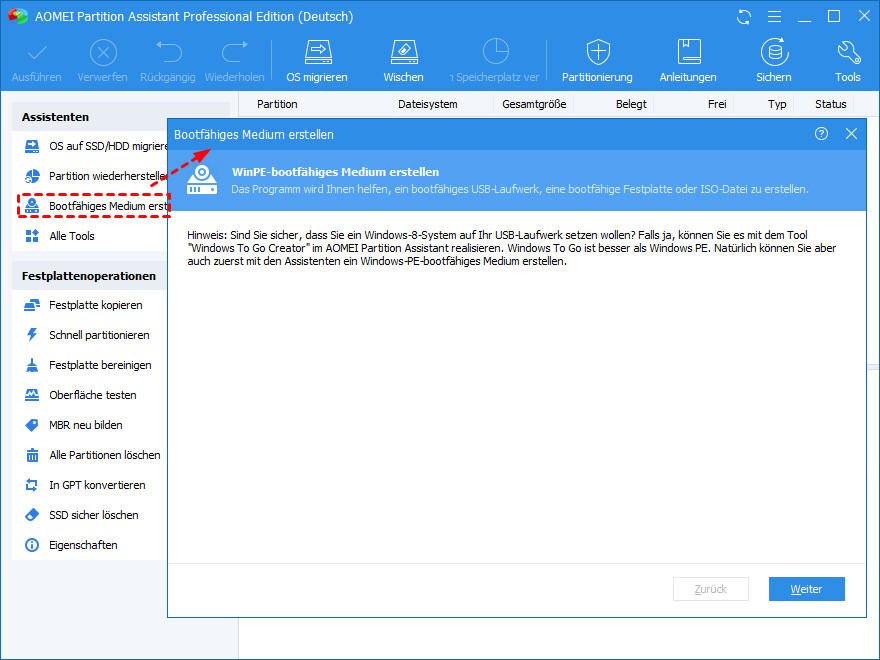This screenshot has width=880, height=660.
Task: Click the Wiederholen redo arrow
Action: (x=235, y=52)
